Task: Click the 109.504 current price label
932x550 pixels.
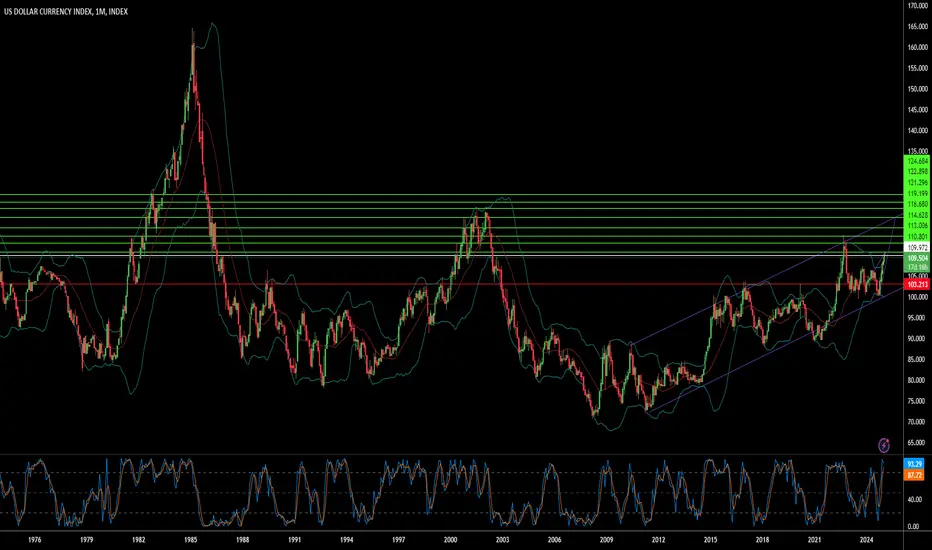Action: (918, 259)
